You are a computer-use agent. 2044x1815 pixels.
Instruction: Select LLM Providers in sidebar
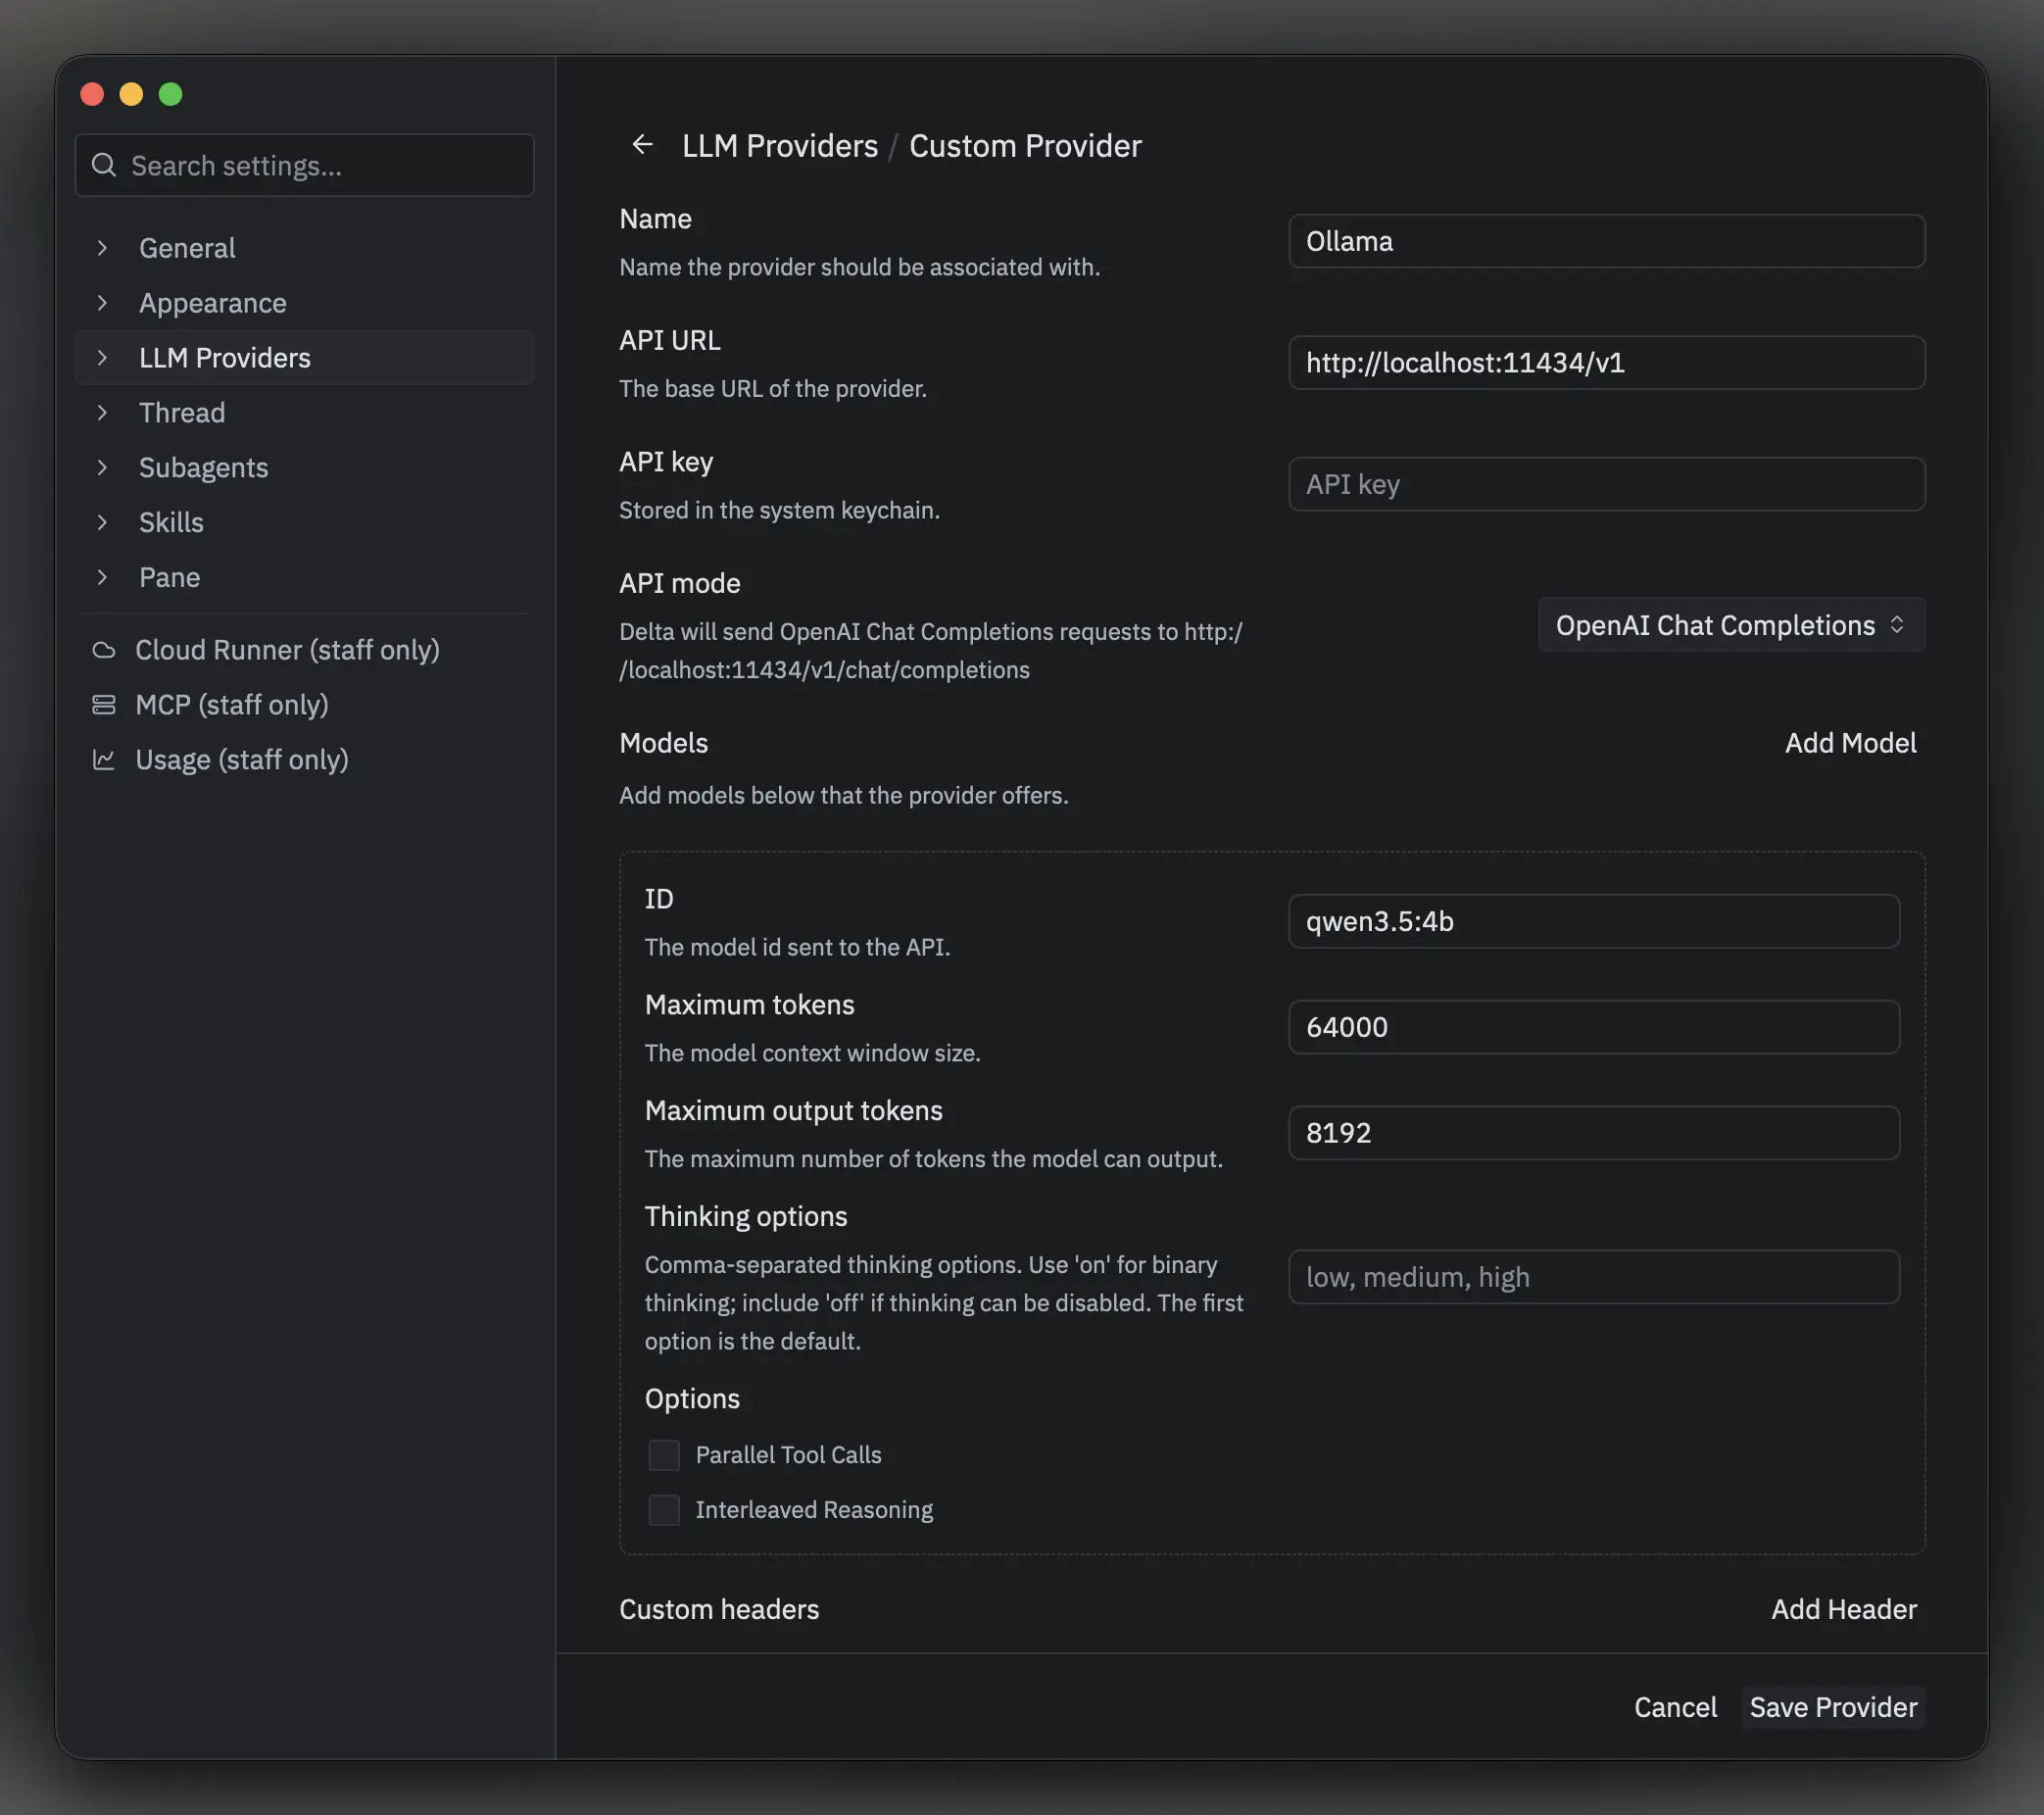click(304, 358)
